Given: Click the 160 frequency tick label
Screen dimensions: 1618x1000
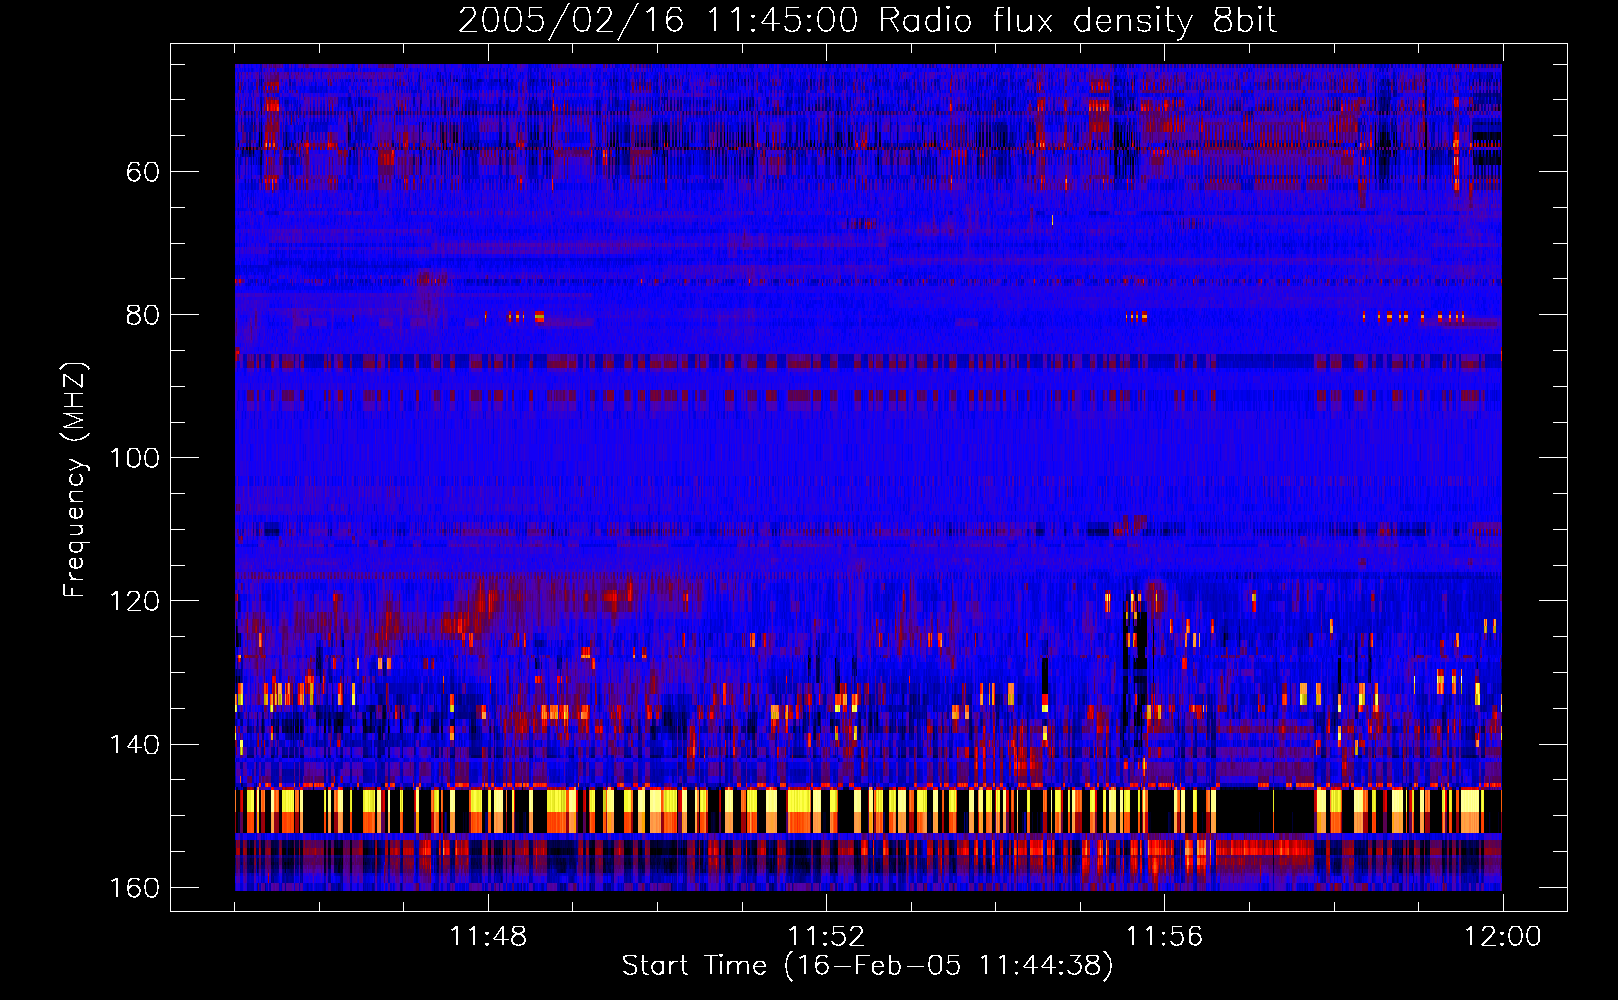Looking at the screenshot, I should point(134,888).
